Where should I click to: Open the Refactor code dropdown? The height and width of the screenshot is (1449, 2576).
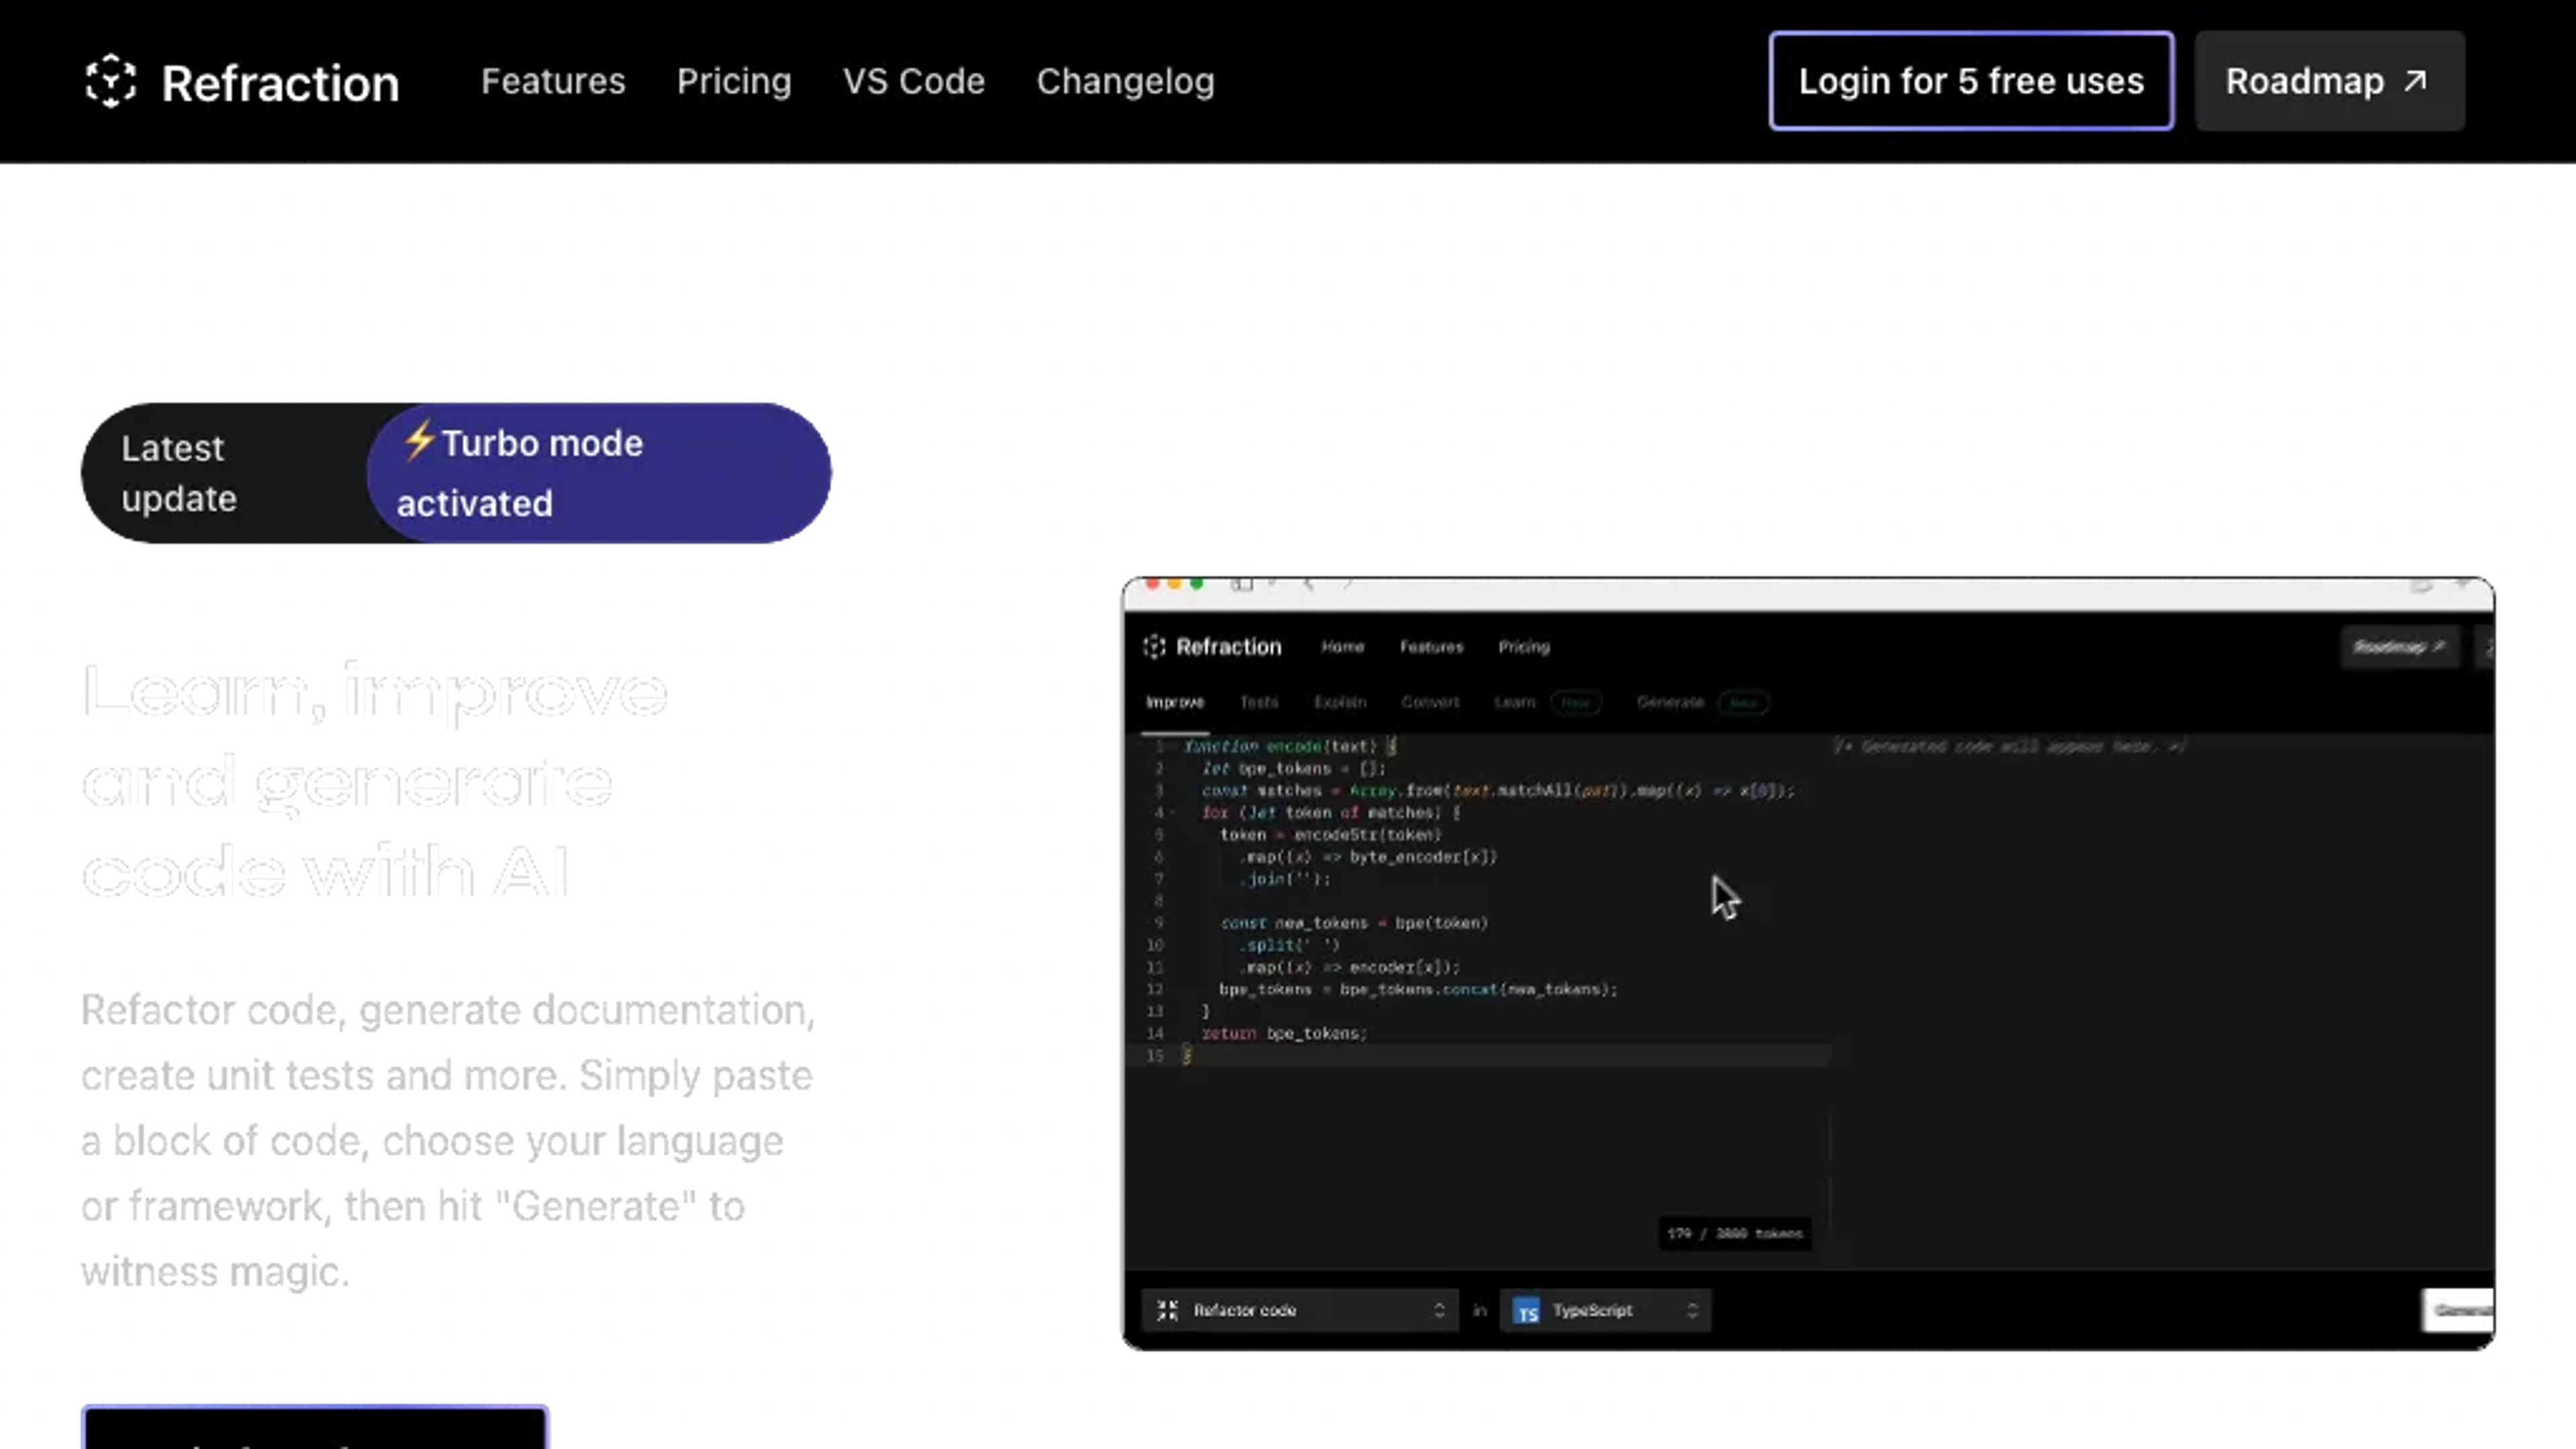click(1300, 1310)
